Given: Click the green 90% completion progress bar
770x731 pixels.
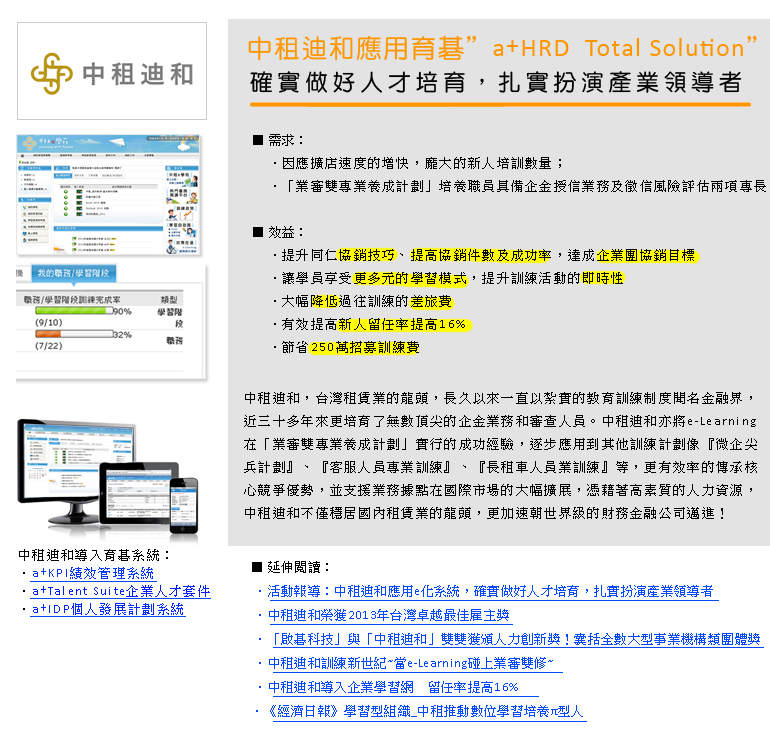Looking at the screenshot, I should (x=72, y=311).
